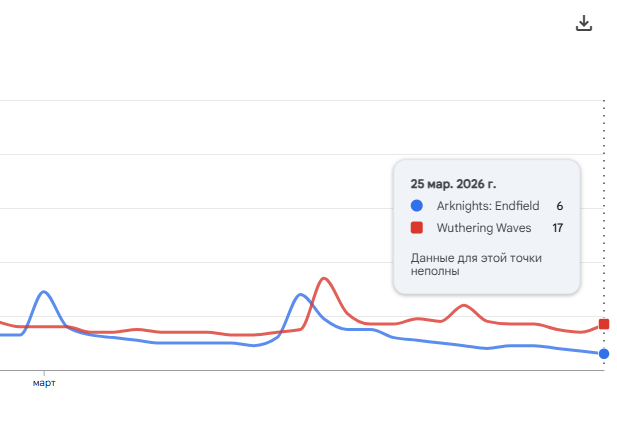Click the red square legend marker in tooltip
This screenshot has height=423, width=617.
tap(417, 227)
